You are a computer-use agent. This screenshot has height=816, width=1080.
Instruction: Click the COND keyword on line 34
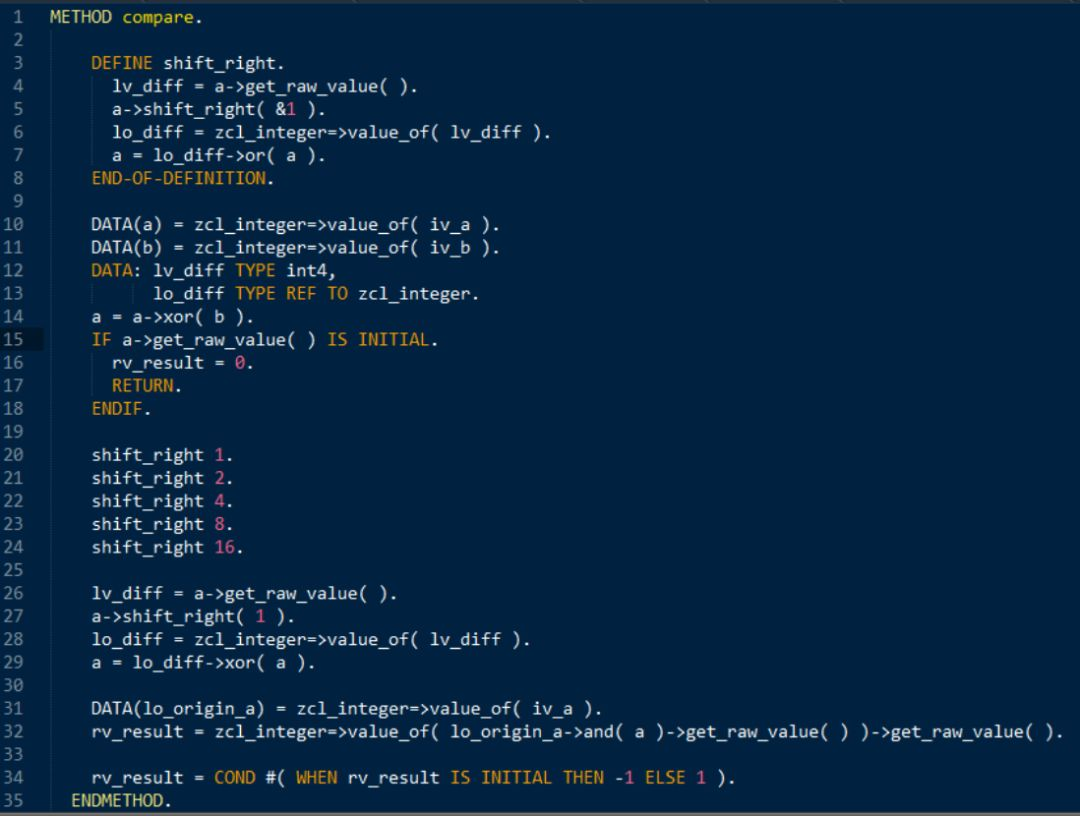(235, 778)
